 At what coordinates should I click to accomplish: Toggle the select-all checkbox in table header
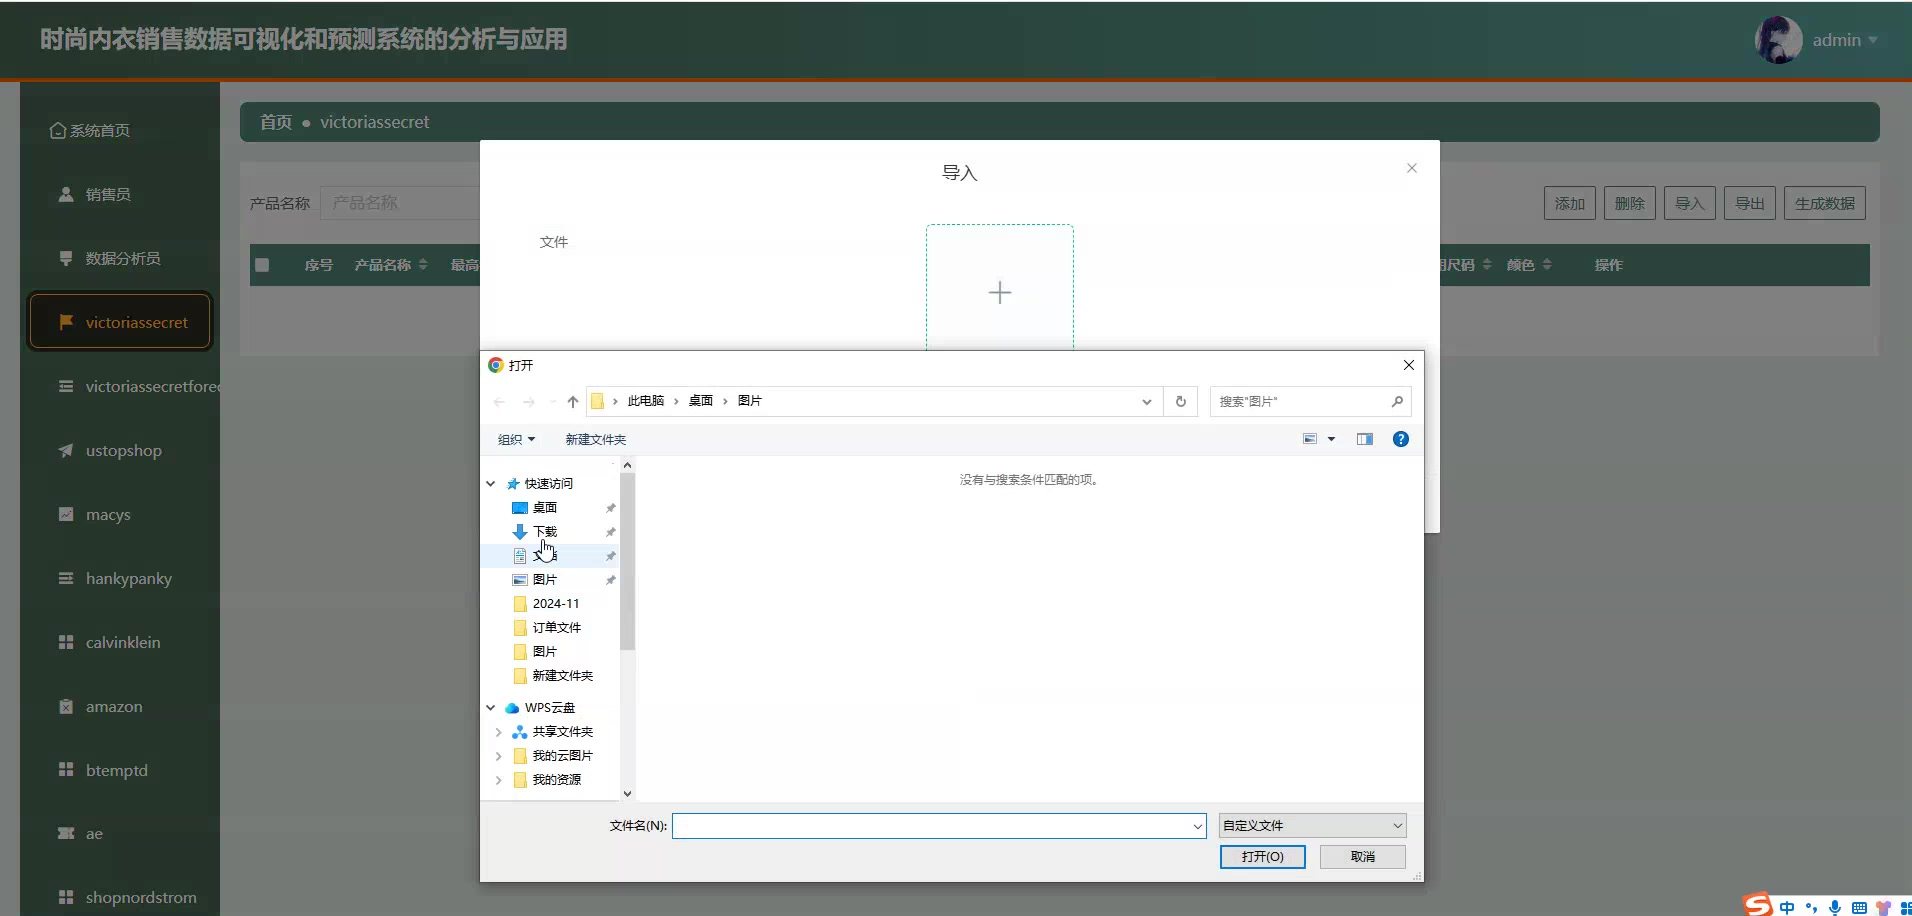click(x=262, y=265)
